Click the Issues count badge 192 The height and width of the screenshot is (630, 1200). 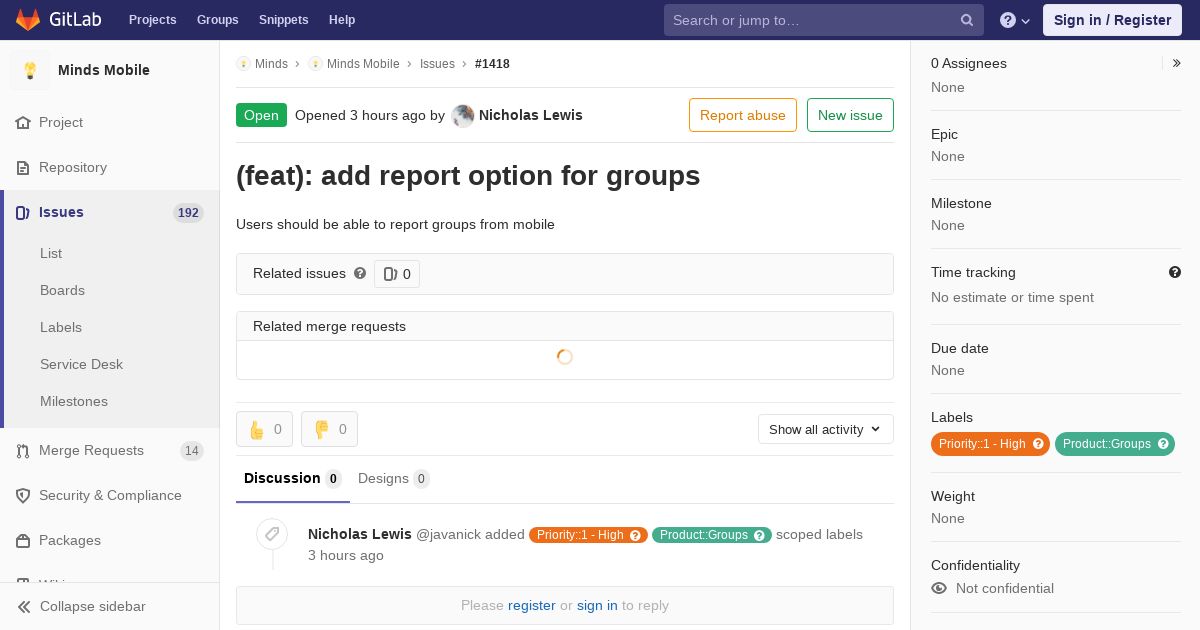tap(188, 213)
